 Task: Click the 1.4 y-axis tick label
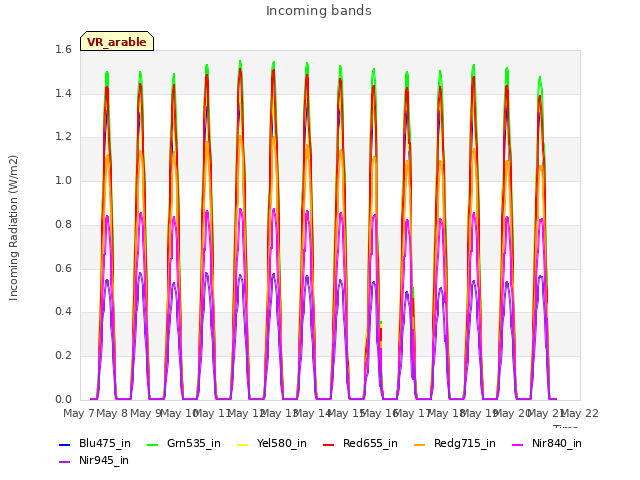click(x=63, y=93)
